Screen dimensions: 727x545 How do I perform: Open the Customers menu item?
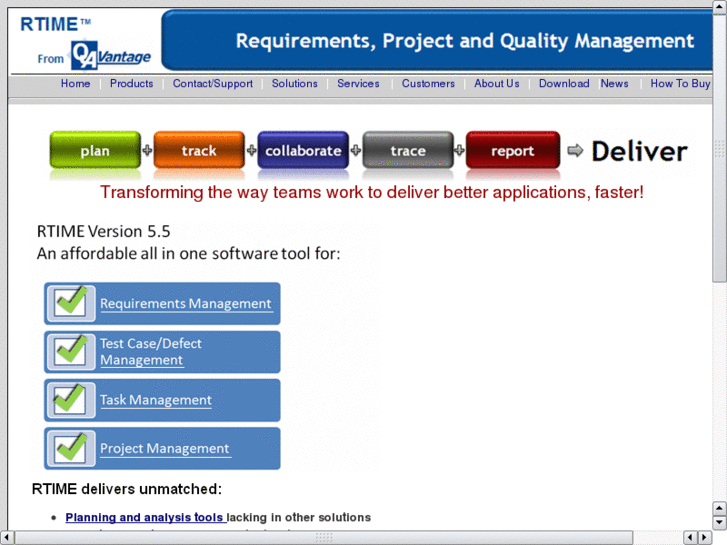[x=428, y=83]
